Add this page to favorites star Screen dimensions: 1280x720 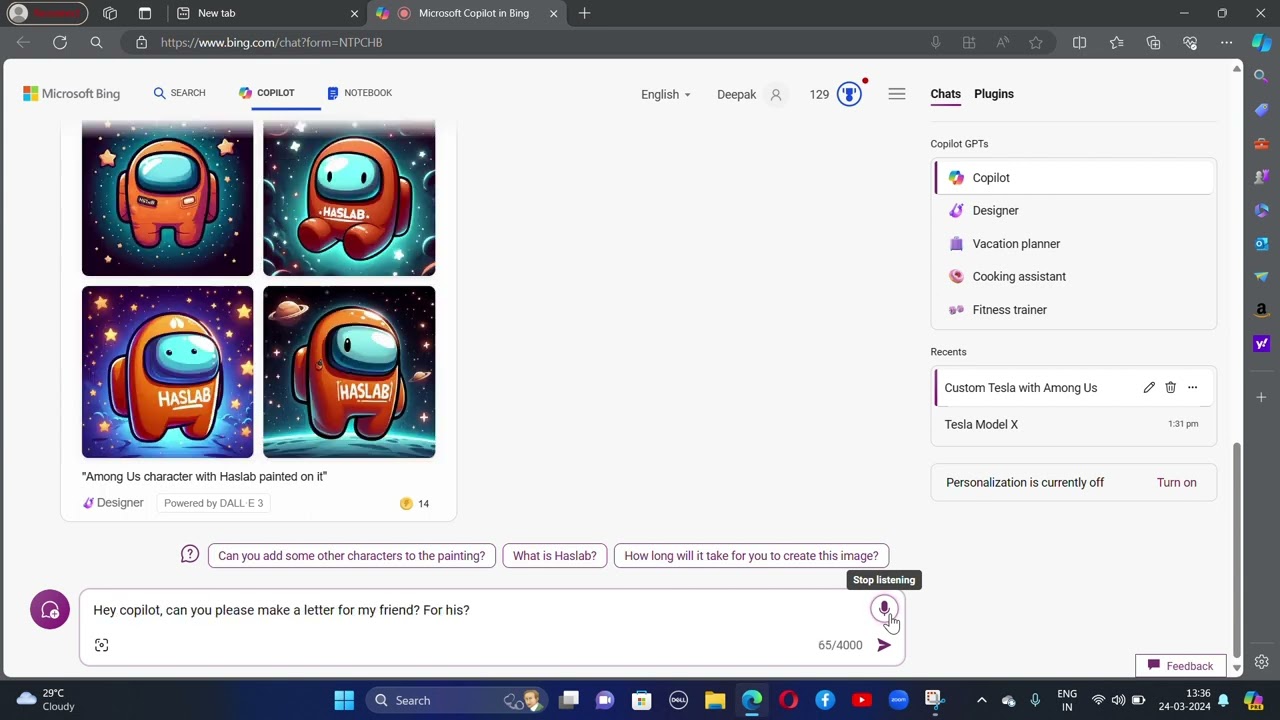click(1036, 42)
